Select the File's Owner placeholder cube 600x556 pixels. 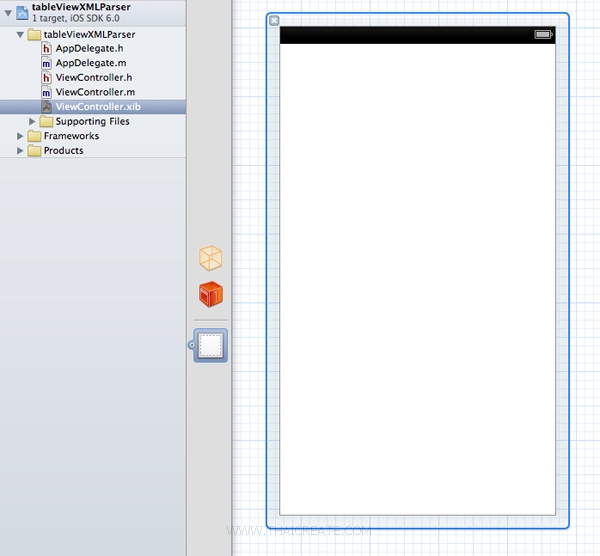tap(210, 258)
